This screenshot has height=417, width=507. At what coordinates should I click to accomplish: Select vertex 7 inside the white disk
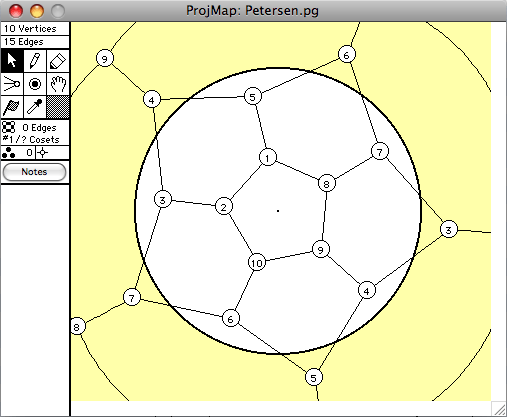(380, 152)
